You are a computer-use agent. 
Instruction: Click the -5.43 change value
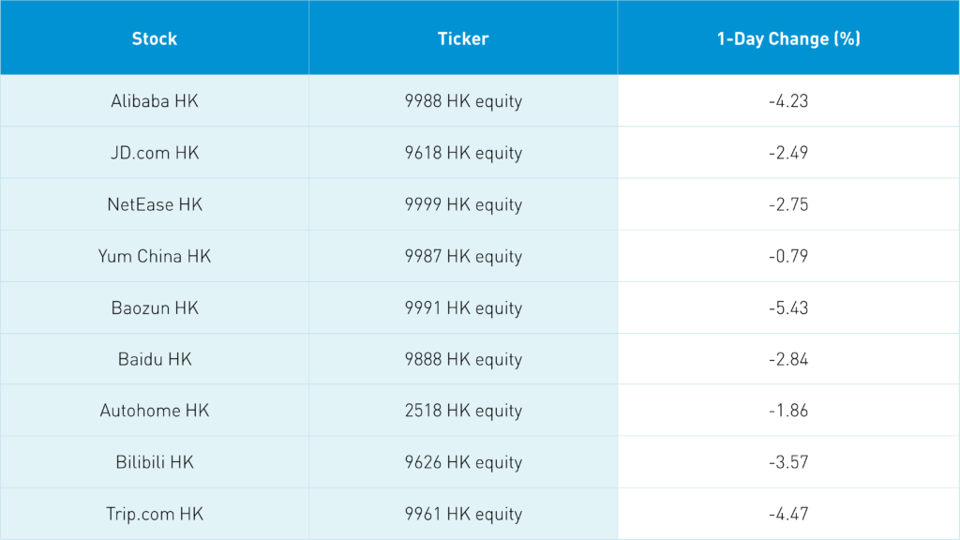point(788,308)
